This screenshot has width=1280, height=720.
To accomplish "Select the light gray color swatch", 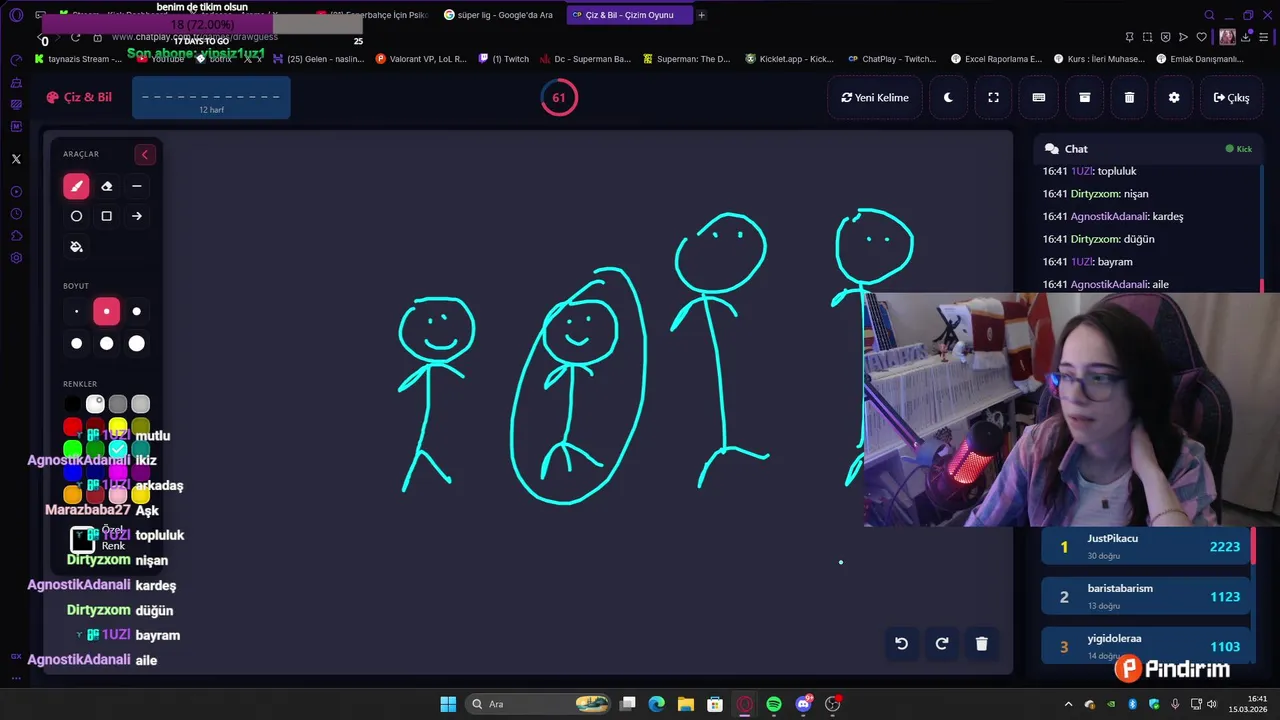I will pyautogui.click(x=141, y=404).
